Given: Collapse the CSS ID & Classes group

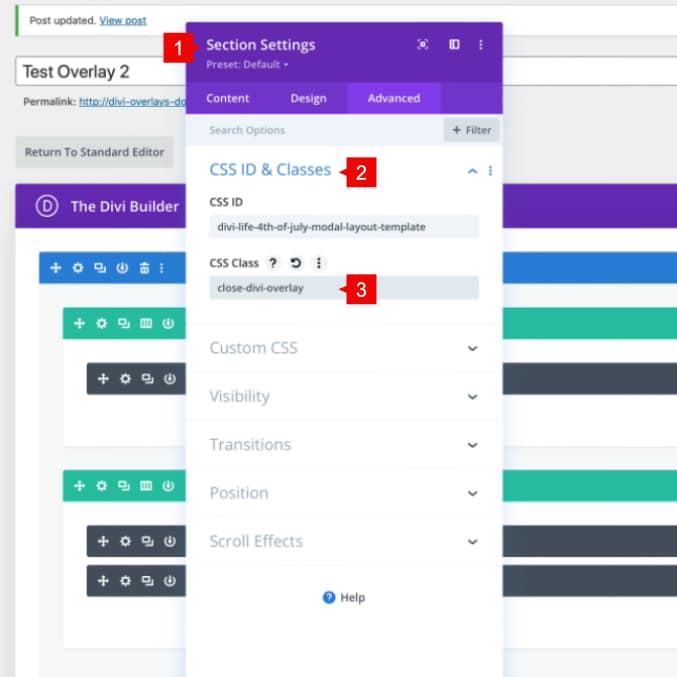Looking at the screenshot, I should [472, 171].
